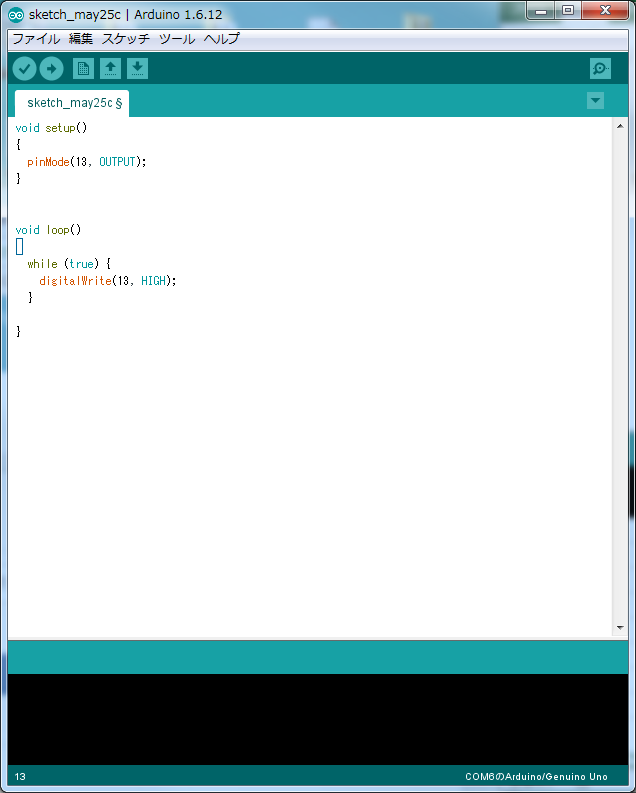Click the Arduino logo in title bar

(x=16, y=14)
